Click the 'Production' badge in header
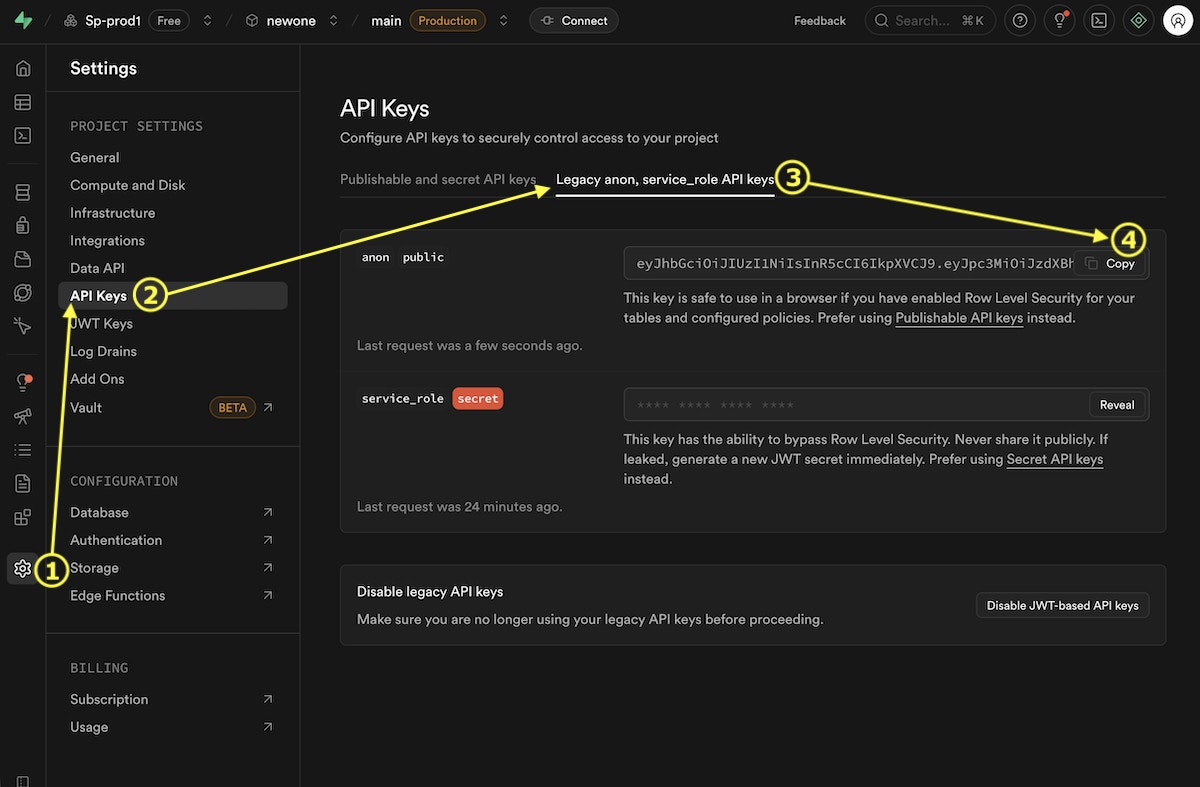The height and width of the screenshot is (787, 1200). click(447, 20)
